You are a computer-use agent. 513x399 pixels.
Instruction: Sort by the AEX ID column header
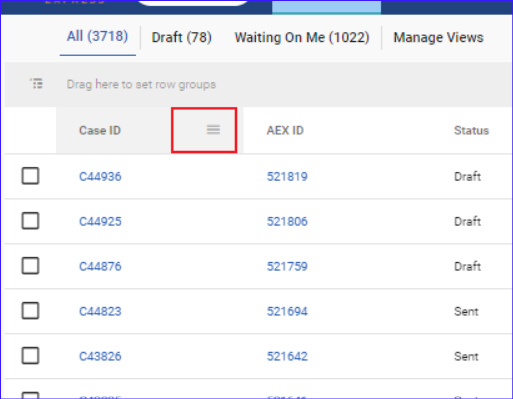(285, 130)
